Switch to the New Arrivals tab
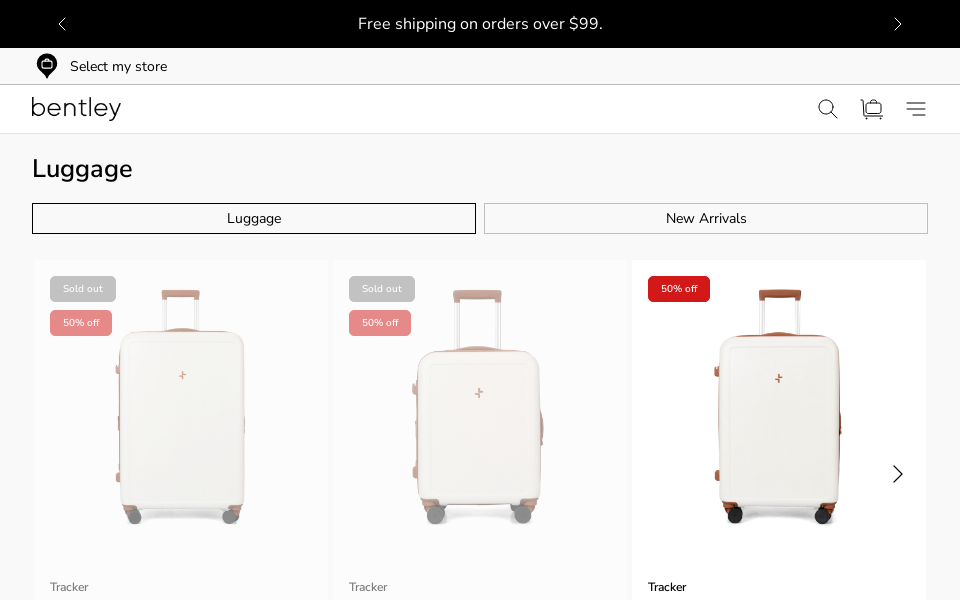 (706, 219)
